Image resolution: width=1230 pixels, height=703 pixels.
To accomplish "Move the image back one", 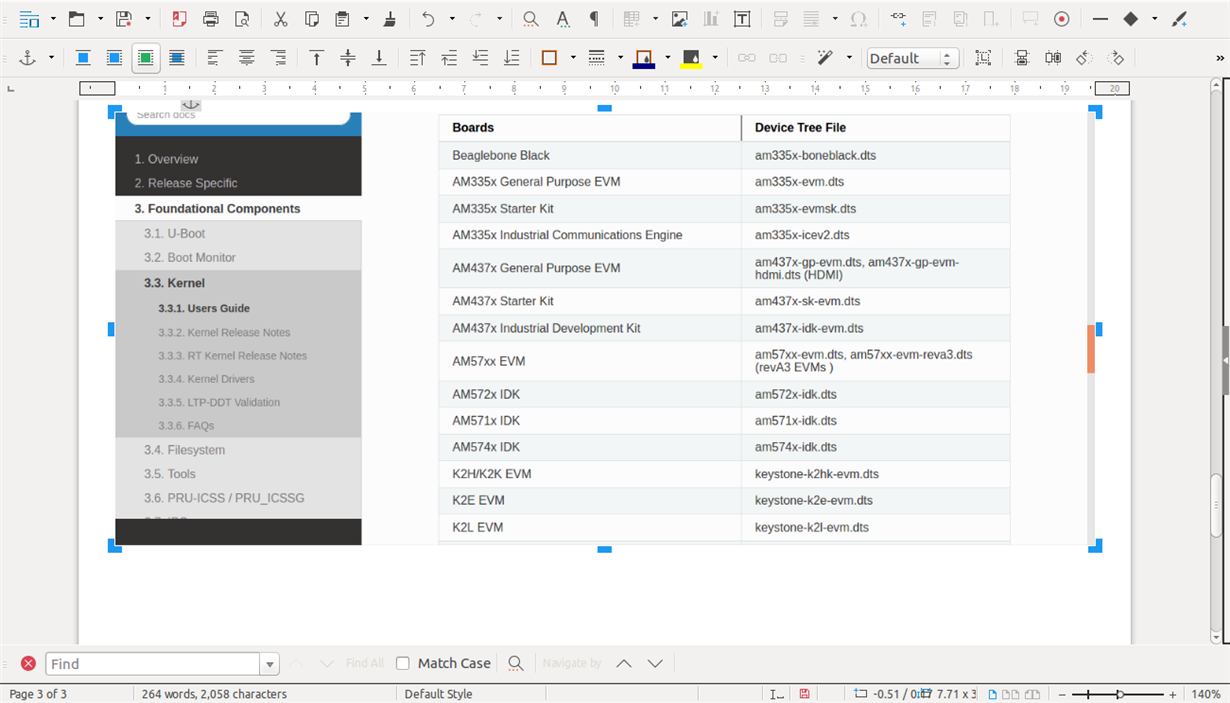I will (480, 58).
